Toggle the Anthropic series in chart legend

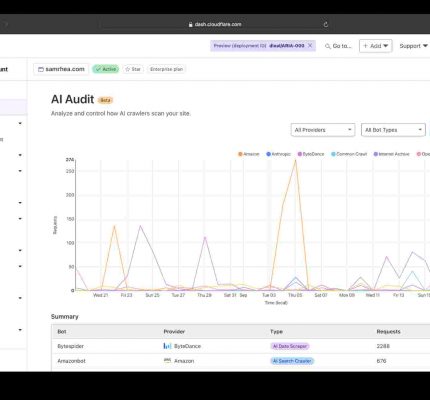coord(278,154)
